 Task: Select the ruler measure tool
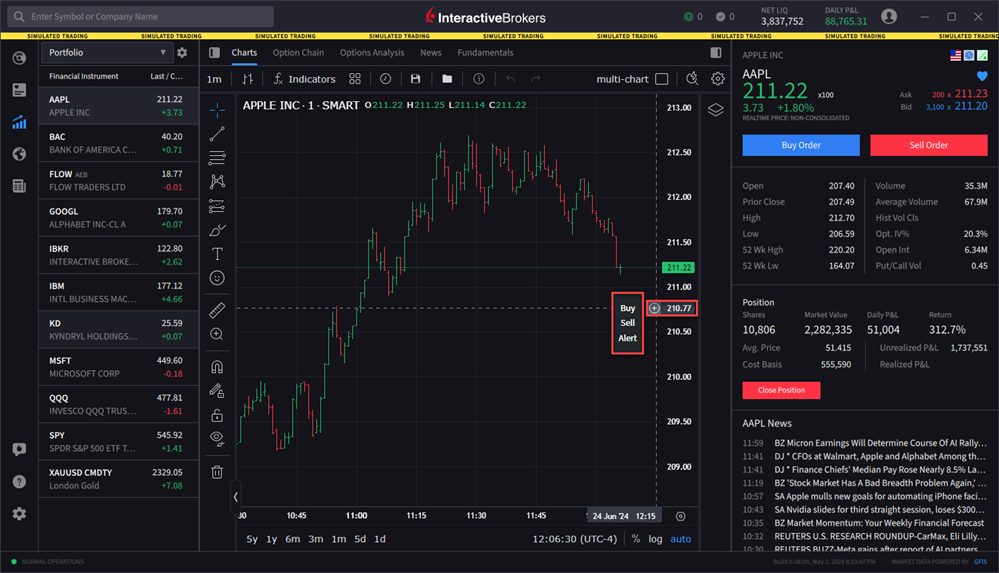tap(217, 310)
